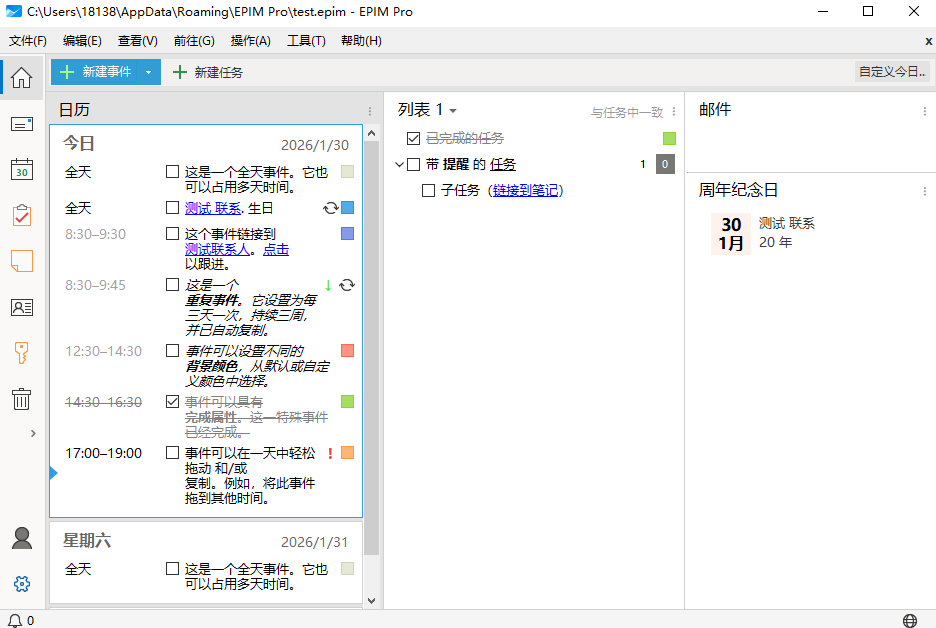This screenshot has width=936, height=628.
Task: Click the red color swatch on 12:30–14:30 event
Action: 347,350
